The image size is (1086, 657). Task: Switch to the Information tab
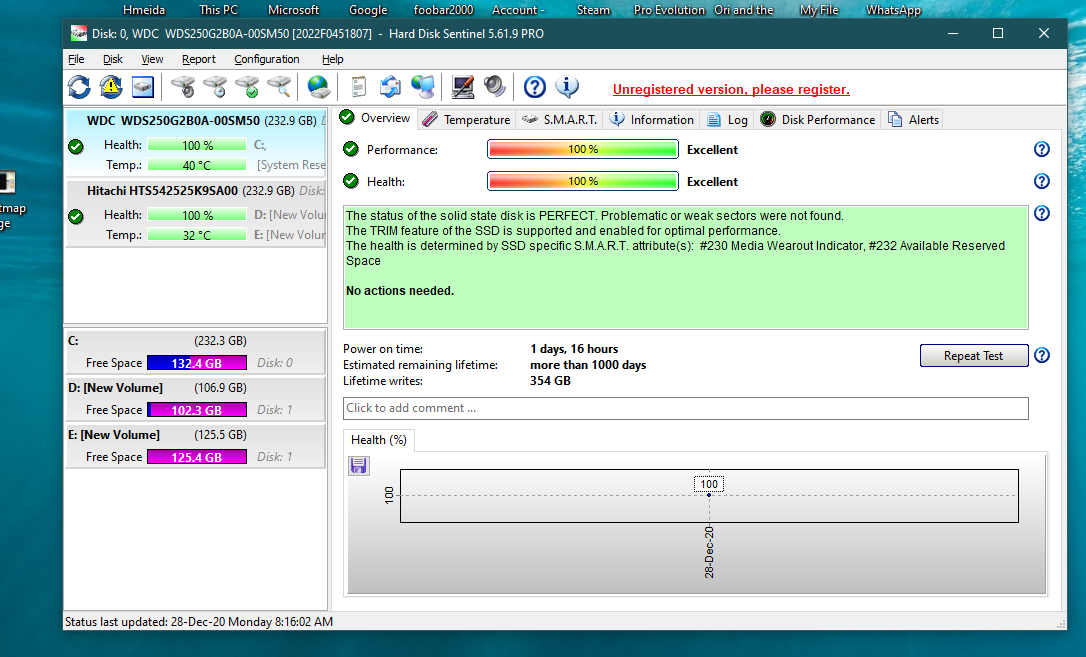coord(652,120)
